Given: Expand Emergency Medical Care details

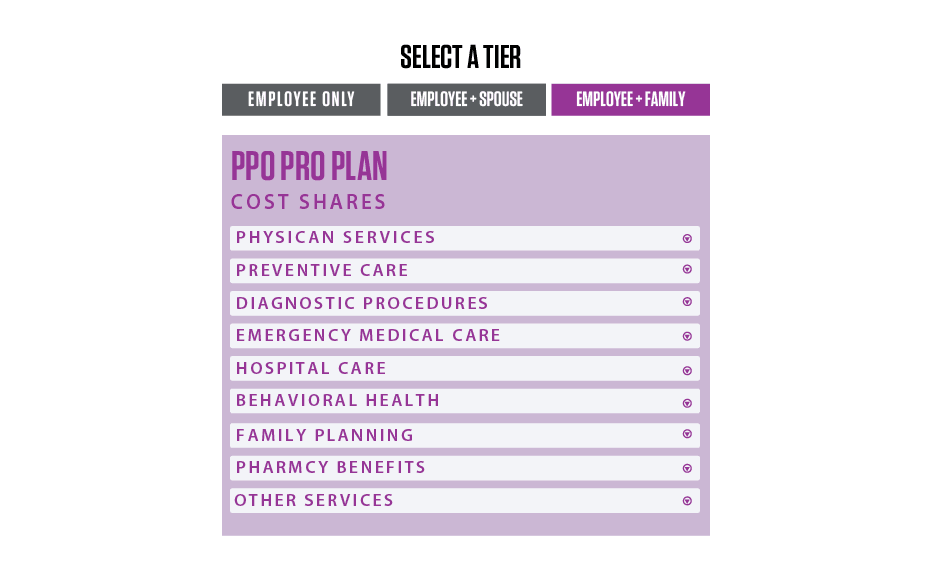Looking at the screenshot, I should click(465, 336).
